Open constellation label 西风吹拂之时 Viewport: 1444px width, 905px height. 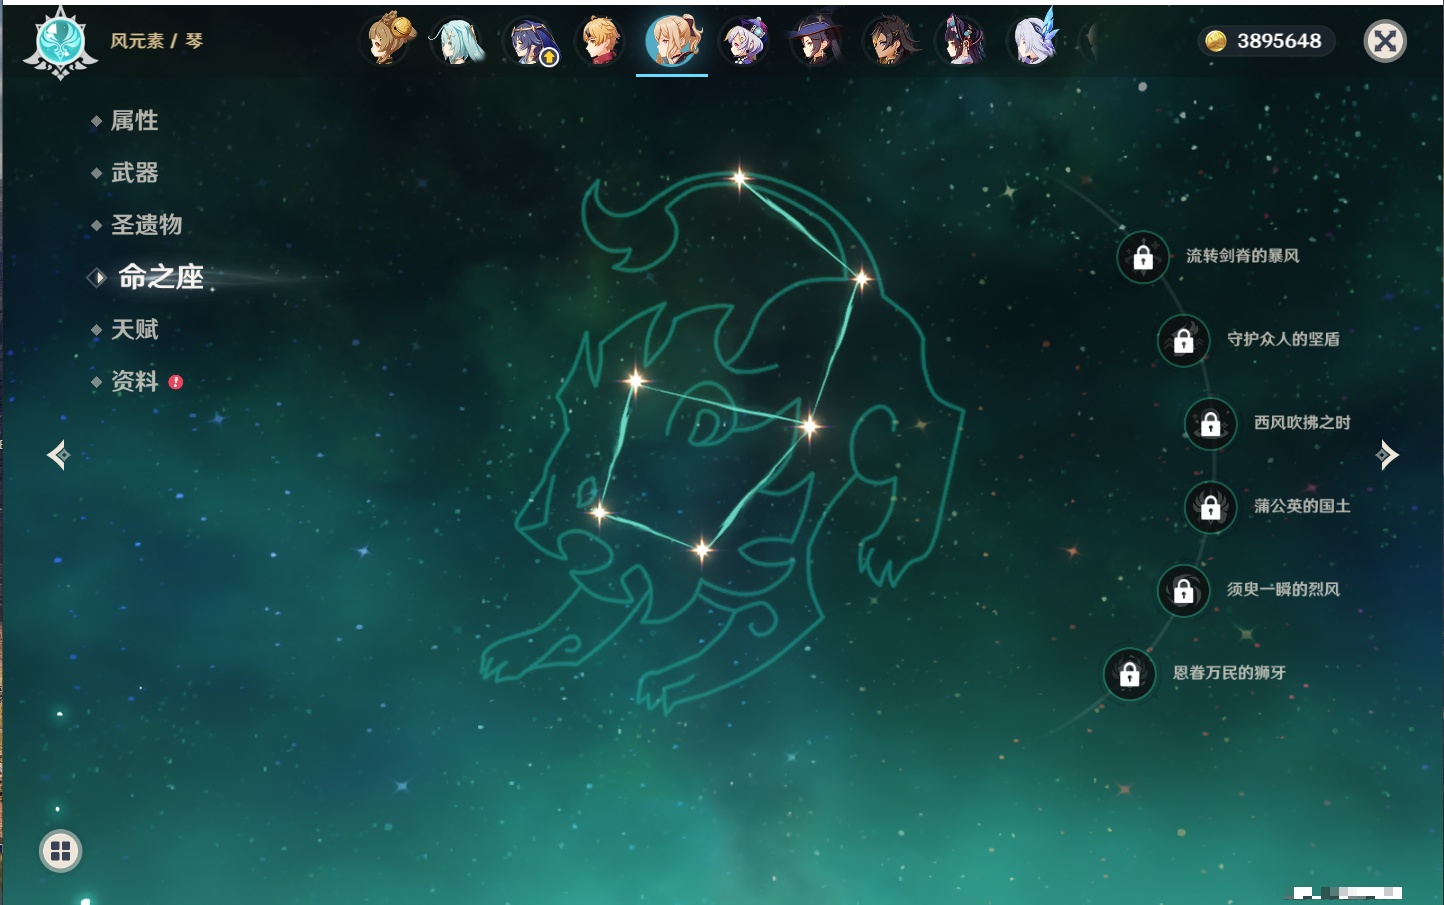tap(1302, 422)
